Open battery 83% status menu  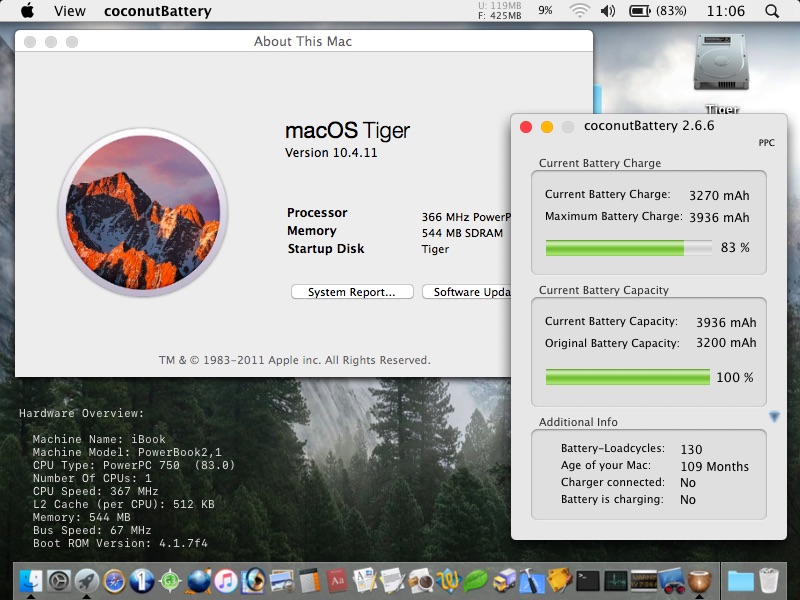point(657,11)
